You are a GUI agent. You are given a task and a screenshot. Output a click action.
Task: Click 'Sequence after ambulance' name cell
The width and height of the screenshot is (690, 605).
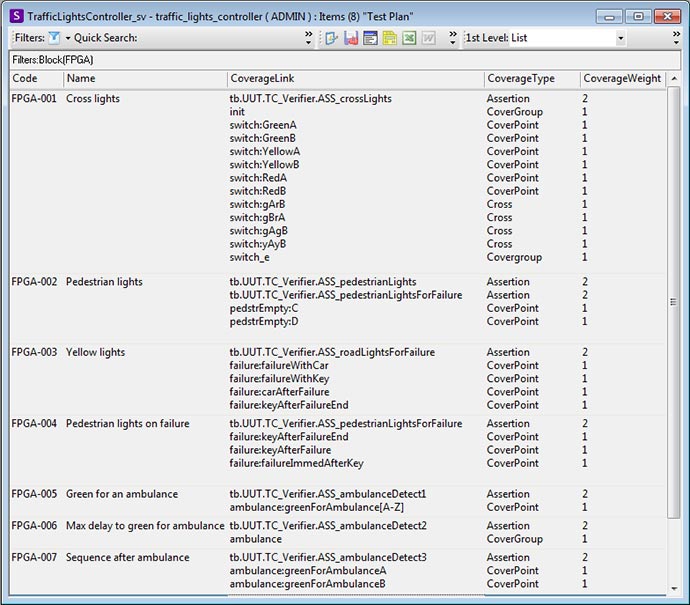click(x=128, y=557)
